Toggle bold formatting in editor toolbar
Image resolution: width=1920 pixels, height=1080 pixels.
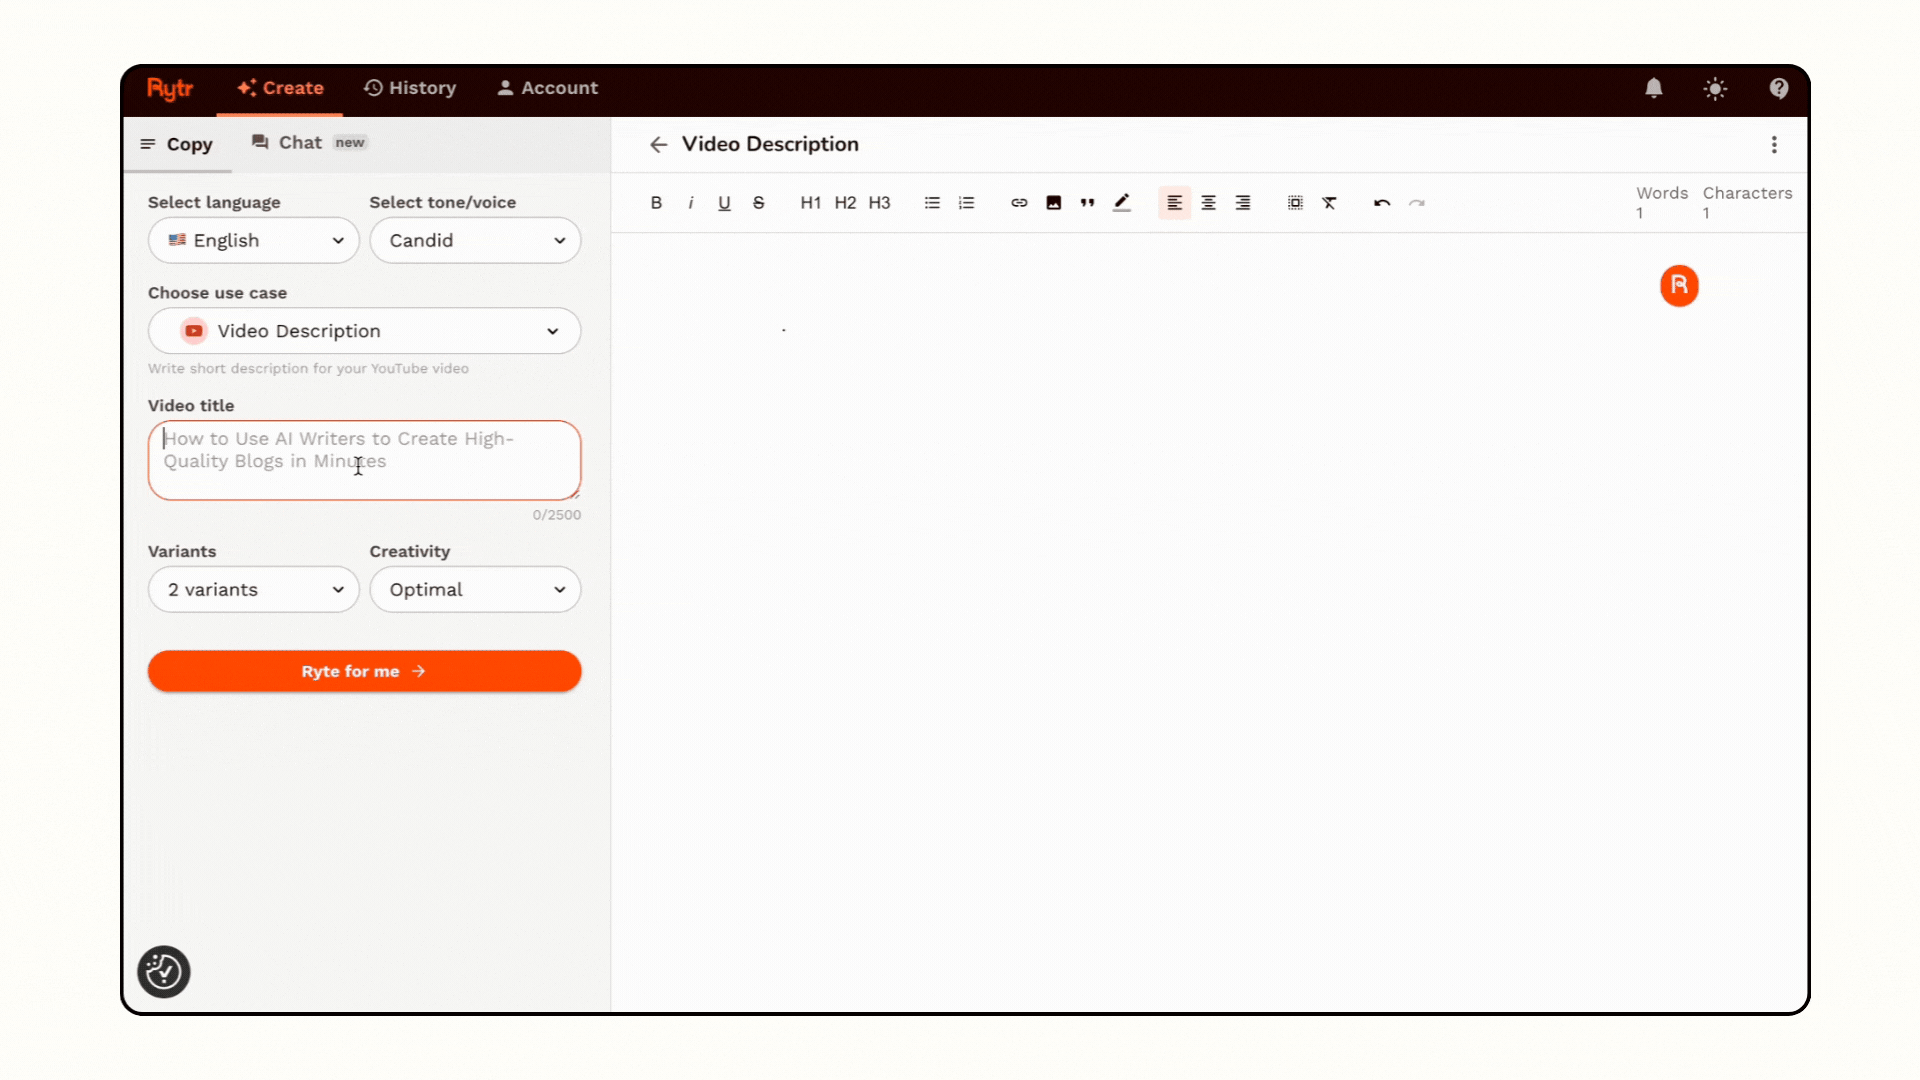point(656,203)
